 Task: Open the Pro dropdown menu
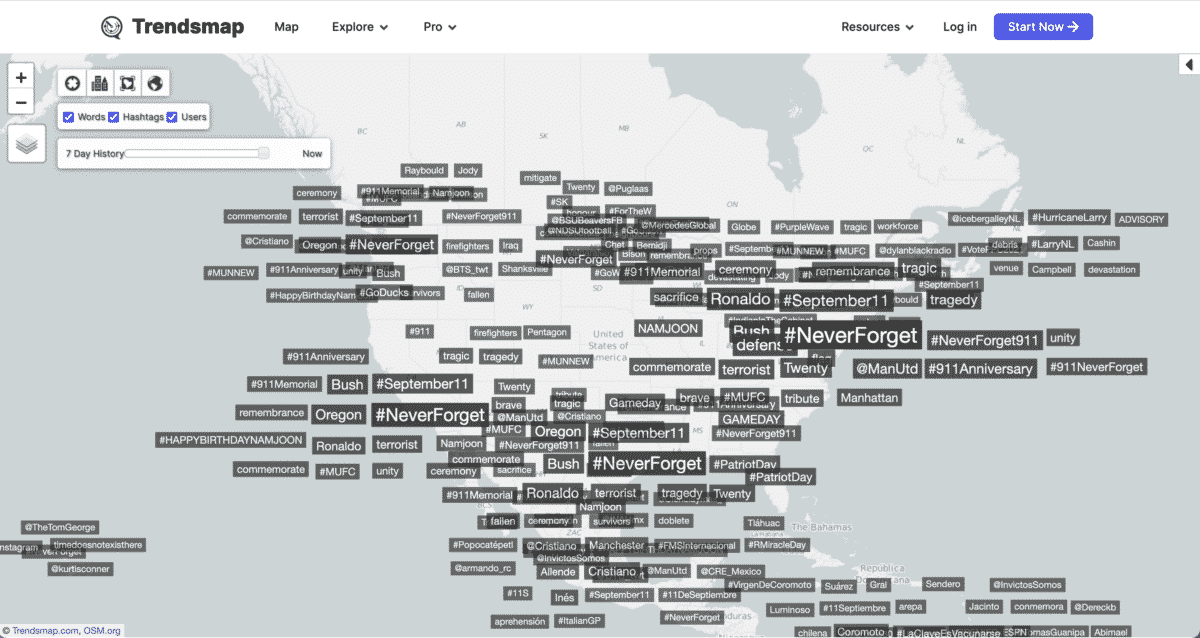440,27
